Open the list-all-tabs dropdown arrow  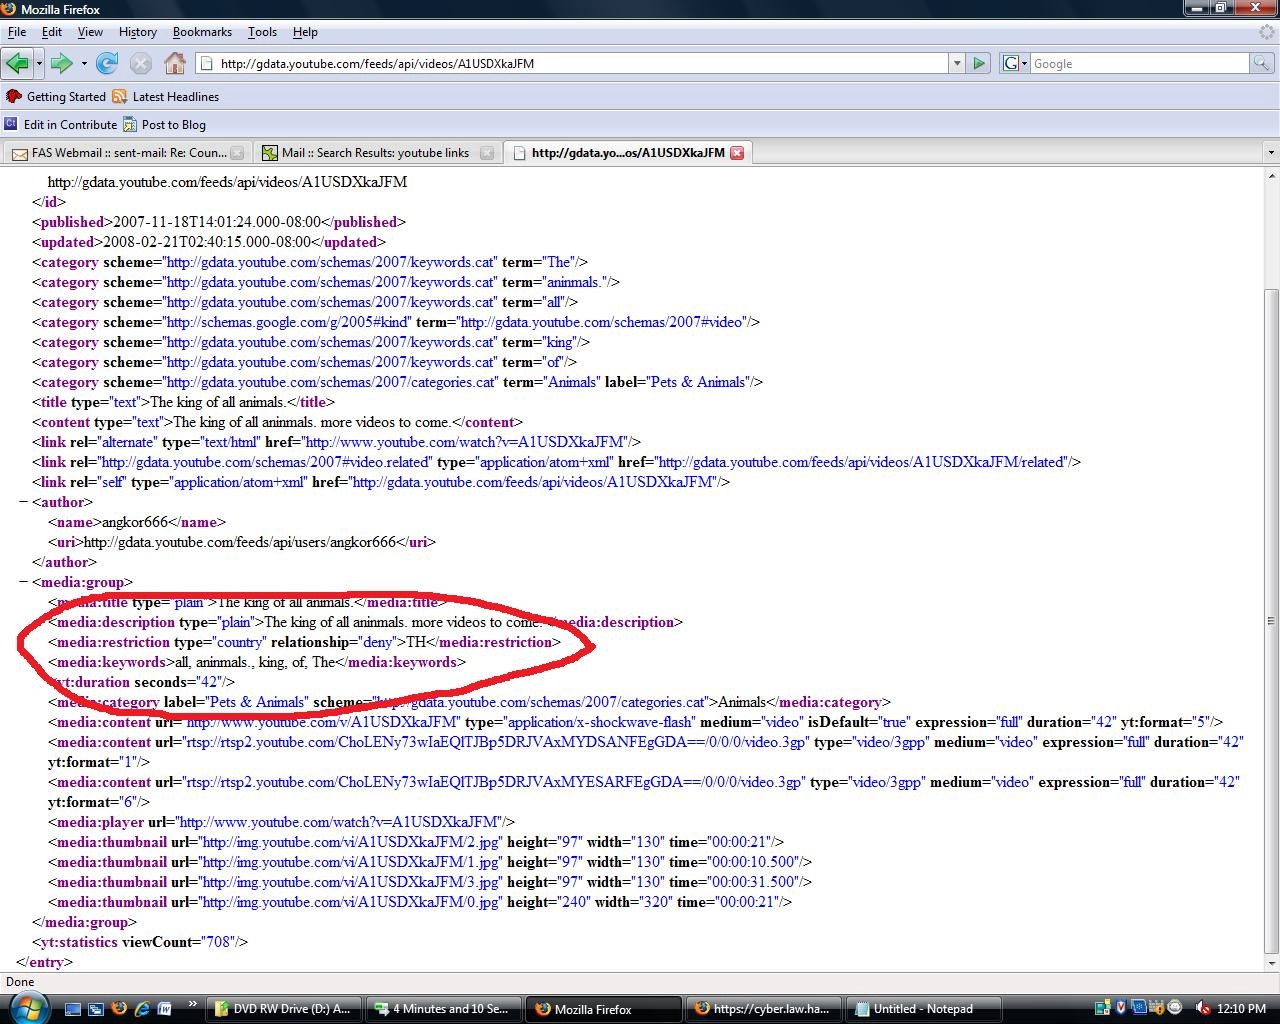(1271, 153)
